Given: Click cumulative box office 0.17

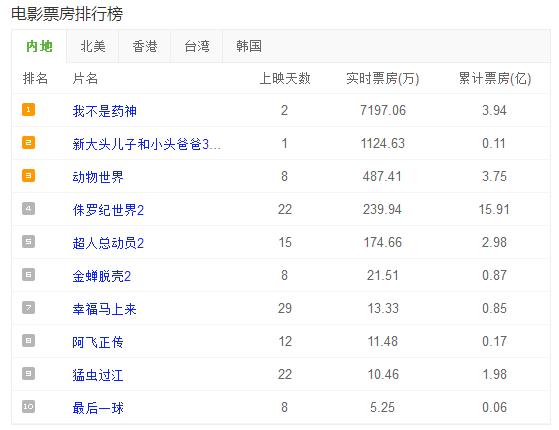Looking at the screenshot, I should (494, 341).
